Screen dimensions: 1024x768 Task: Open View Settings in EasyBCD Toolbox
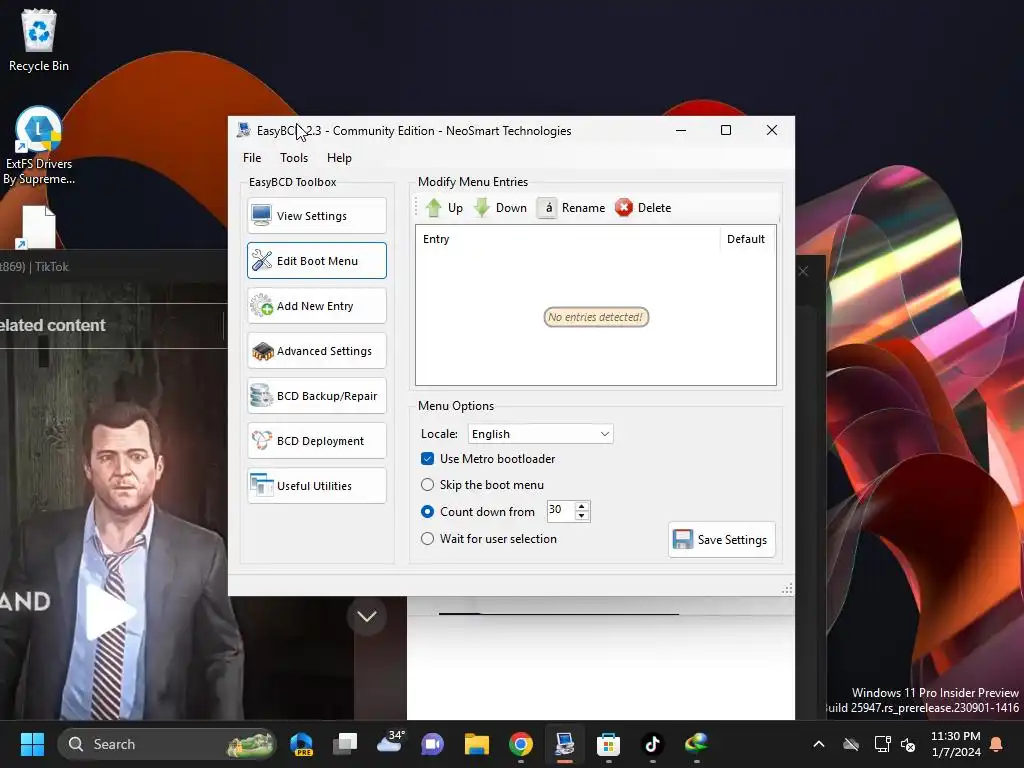(317, 216)
